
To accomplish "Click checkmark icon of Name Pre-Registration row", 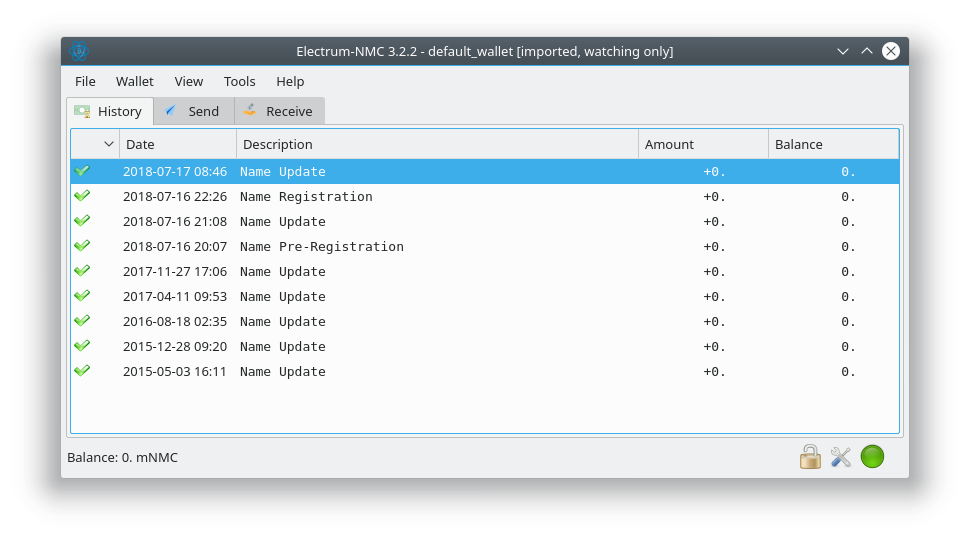I will coord(82,246).
